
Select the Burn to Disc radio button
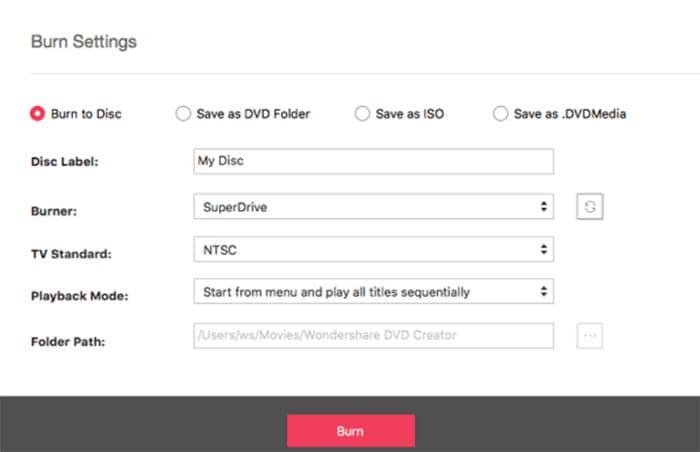[x=38, y=113]
